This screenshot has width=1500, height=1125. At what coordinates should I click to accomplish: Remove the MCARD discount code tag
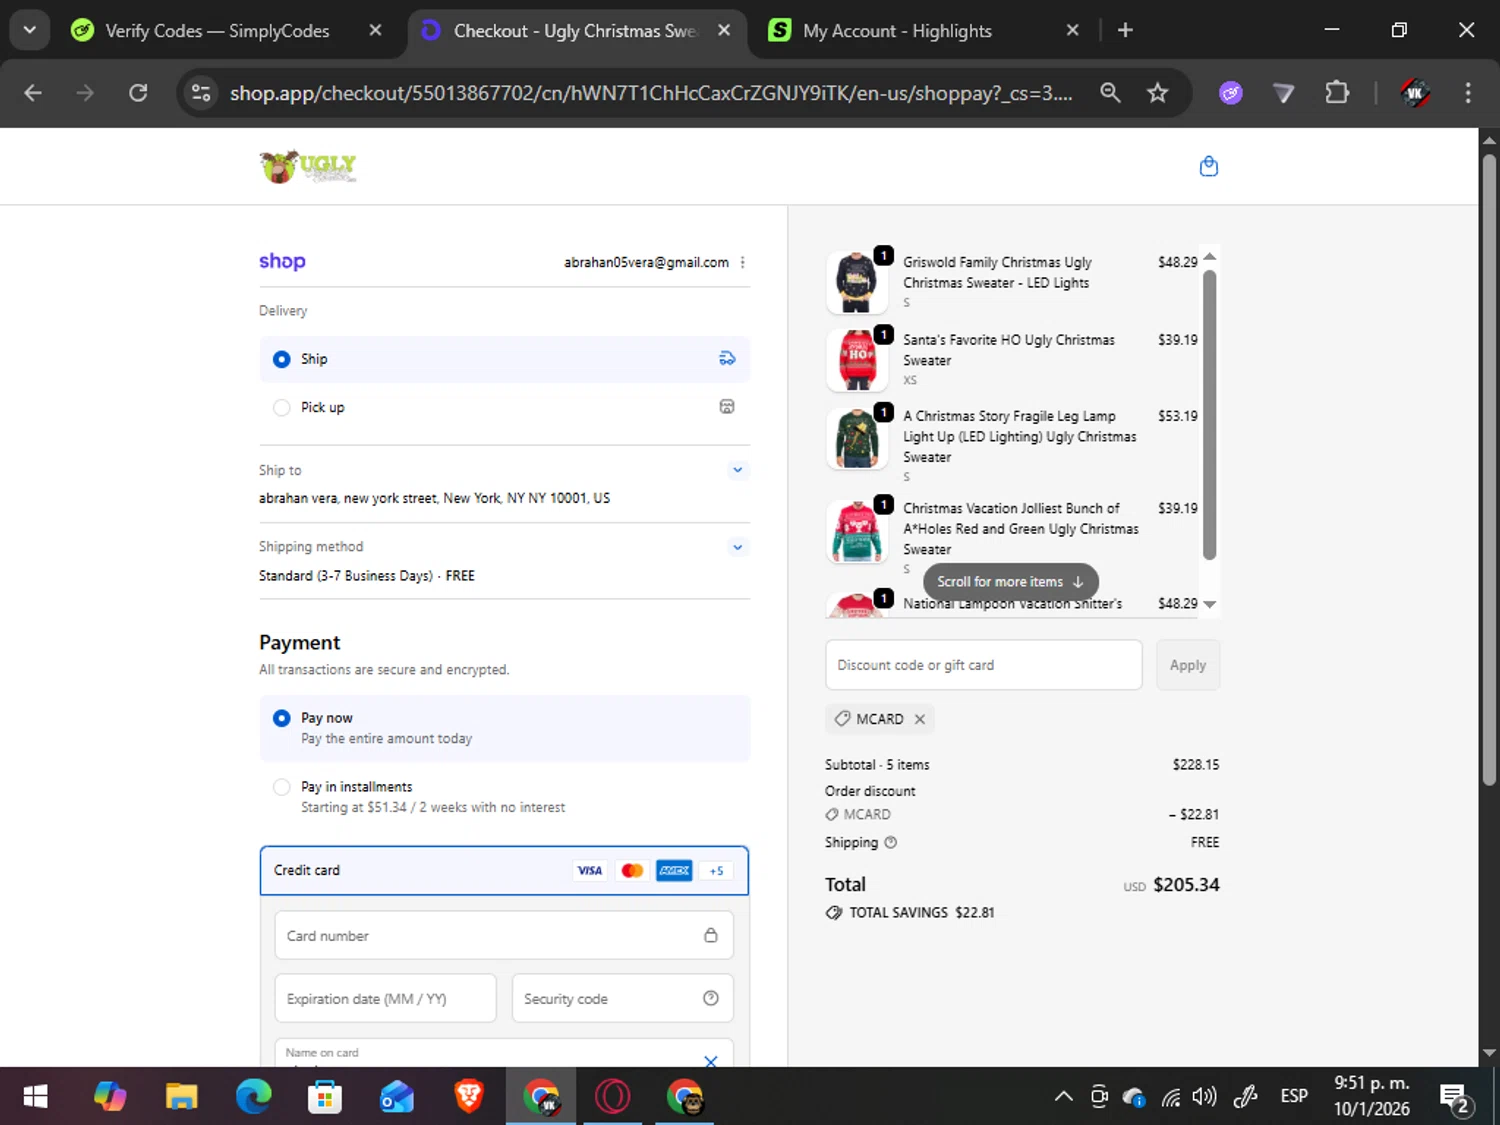tap(919, 719)
